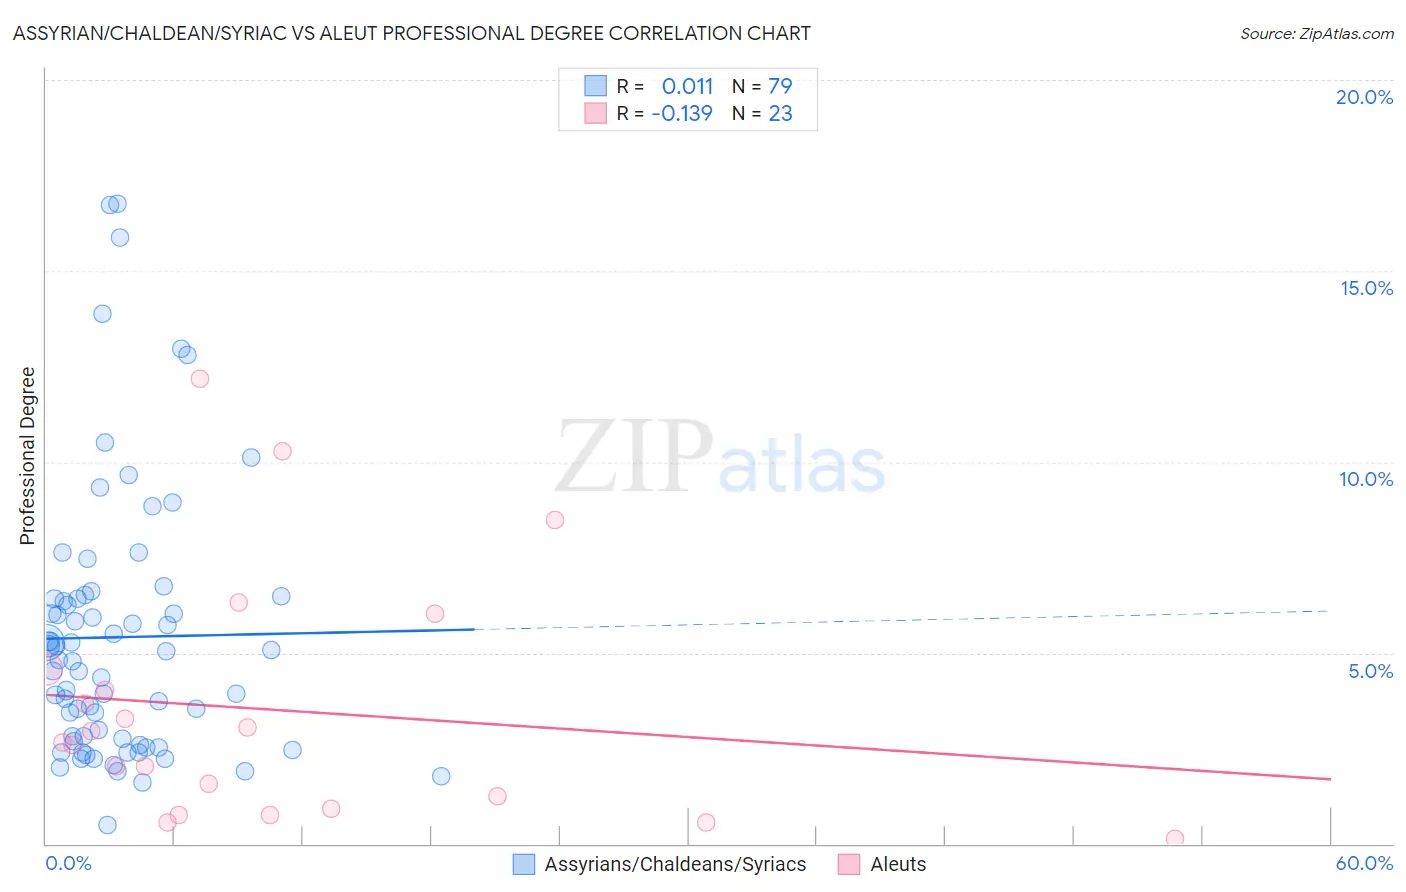
Task: Click the 0.0% x-axis label
Action: 68,863
